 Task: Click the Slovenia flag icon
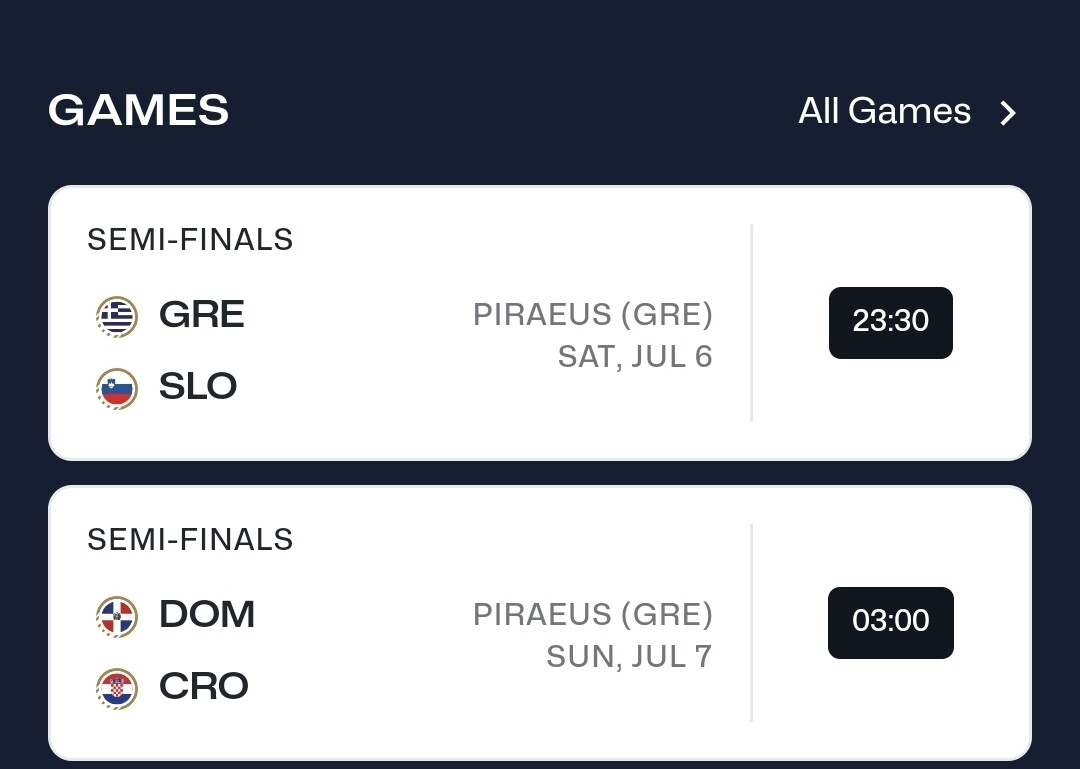click(117, 387)
